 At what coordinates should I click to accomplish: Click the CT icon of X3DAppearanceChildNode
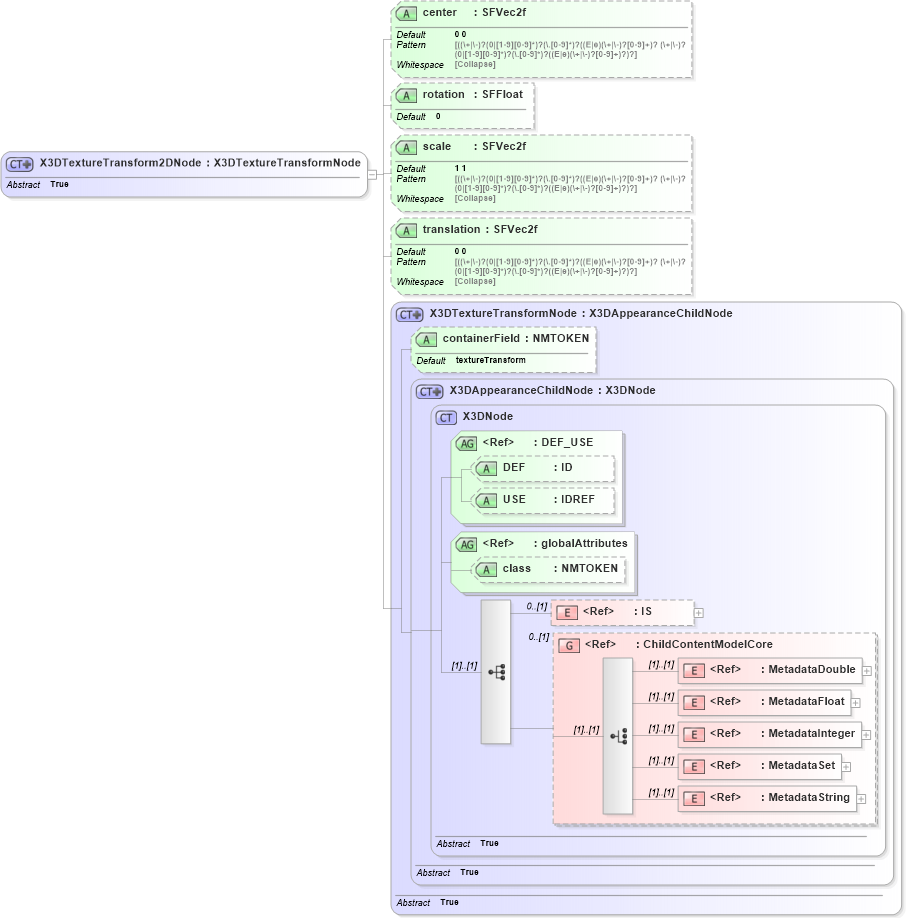(x=429, y=392)
